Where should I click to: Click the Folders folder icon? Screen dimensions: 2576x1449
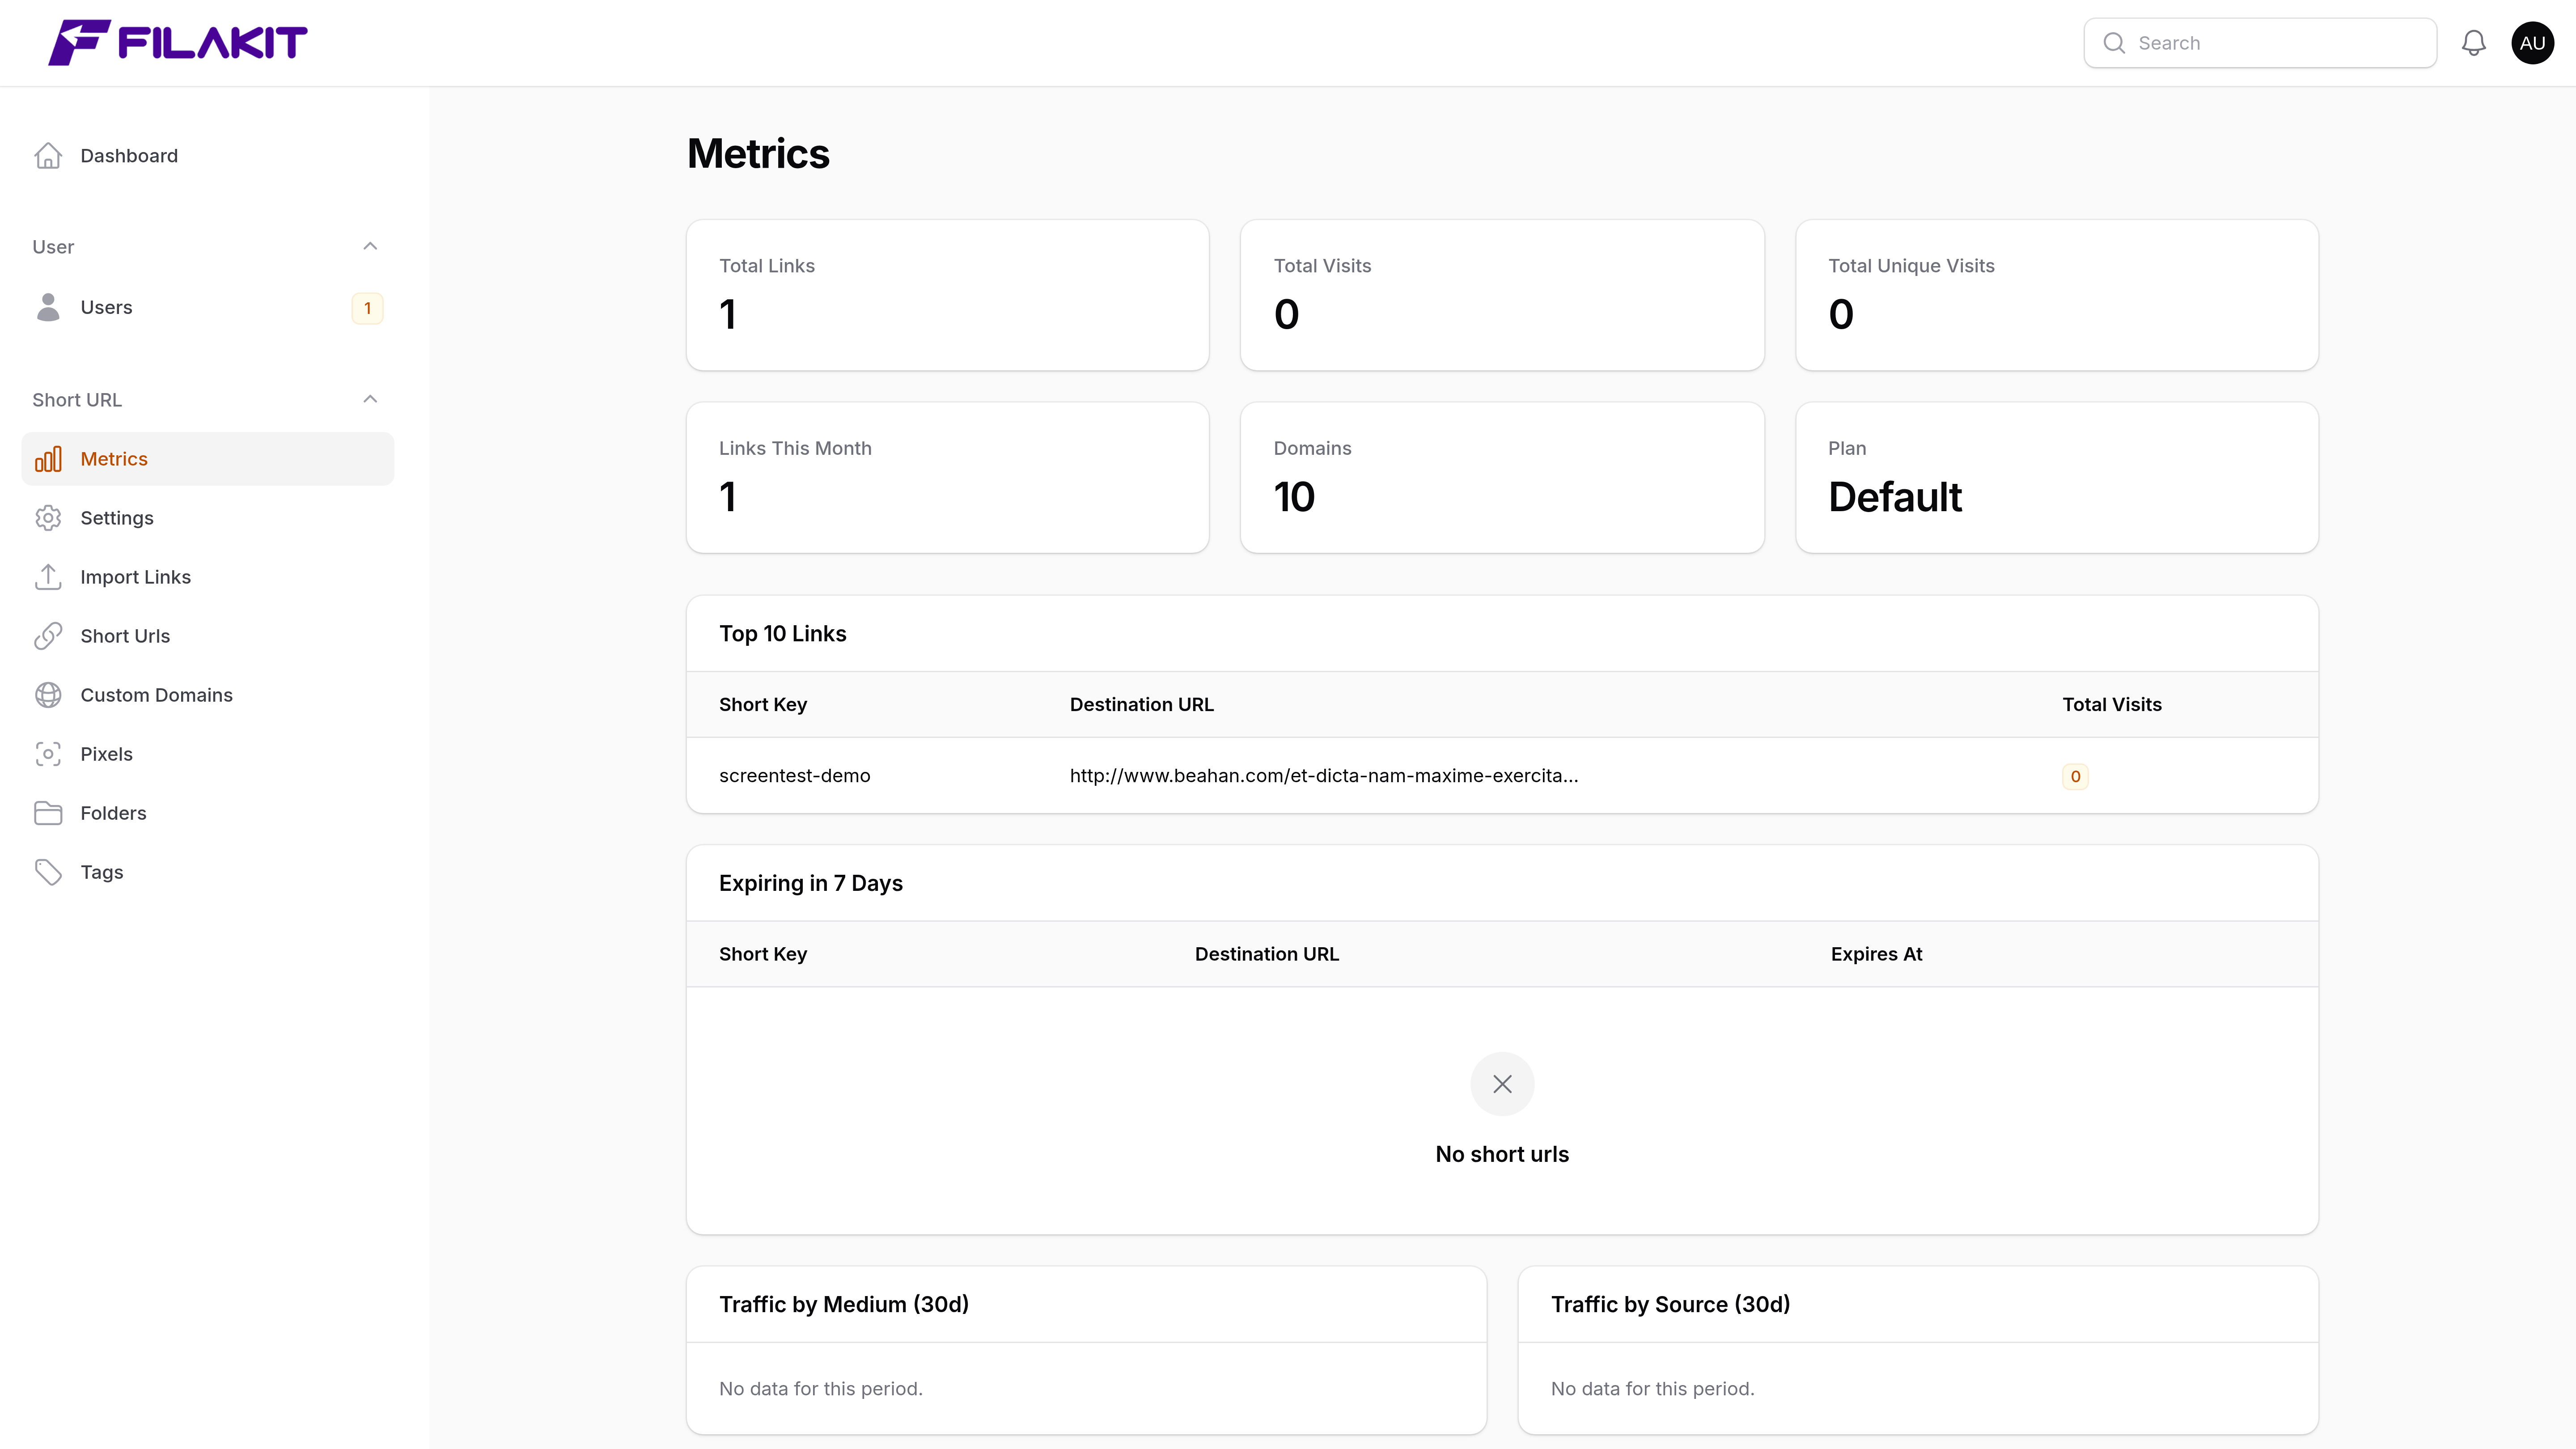pyautogui.click(x=48, y=813)
